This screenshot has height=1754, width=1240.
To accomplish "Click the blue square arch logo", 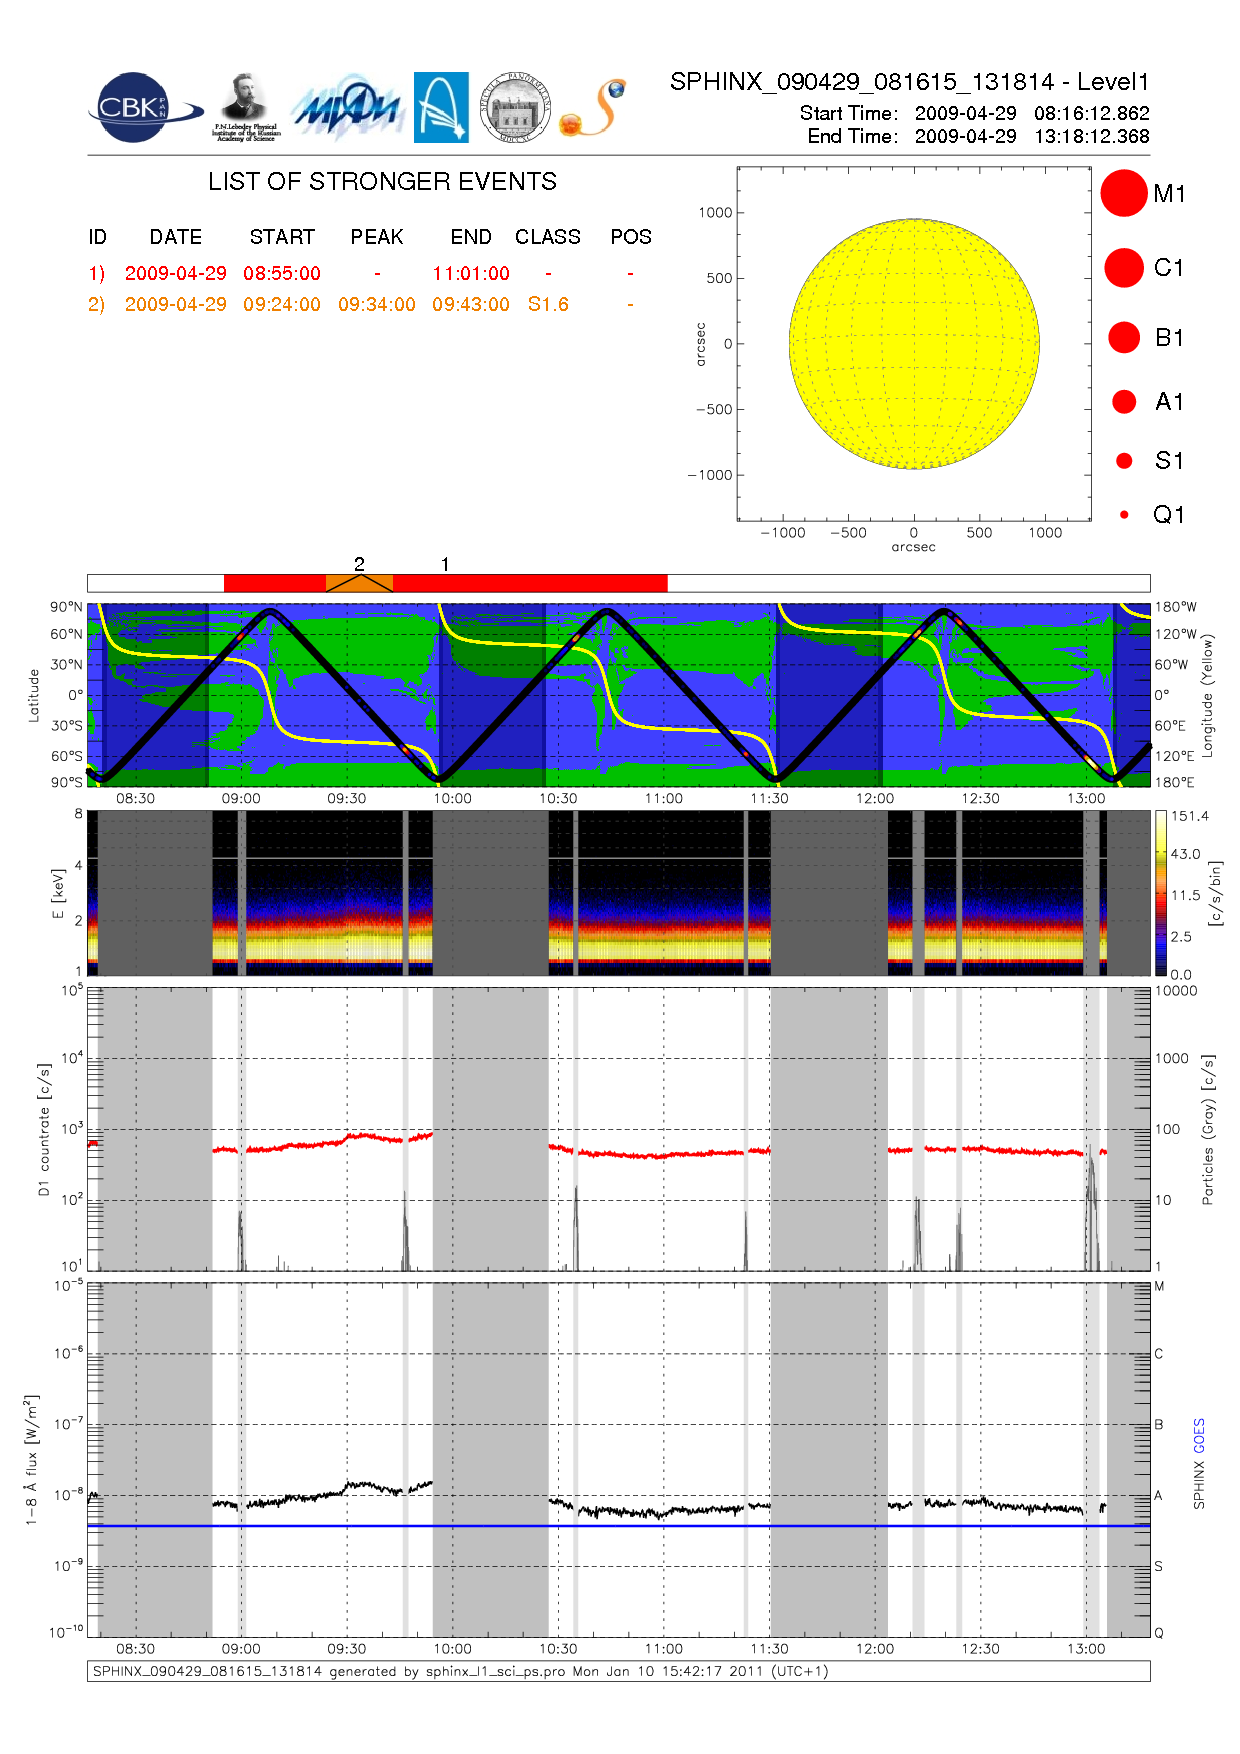I will pyautogui.click(x=441, y=107).
